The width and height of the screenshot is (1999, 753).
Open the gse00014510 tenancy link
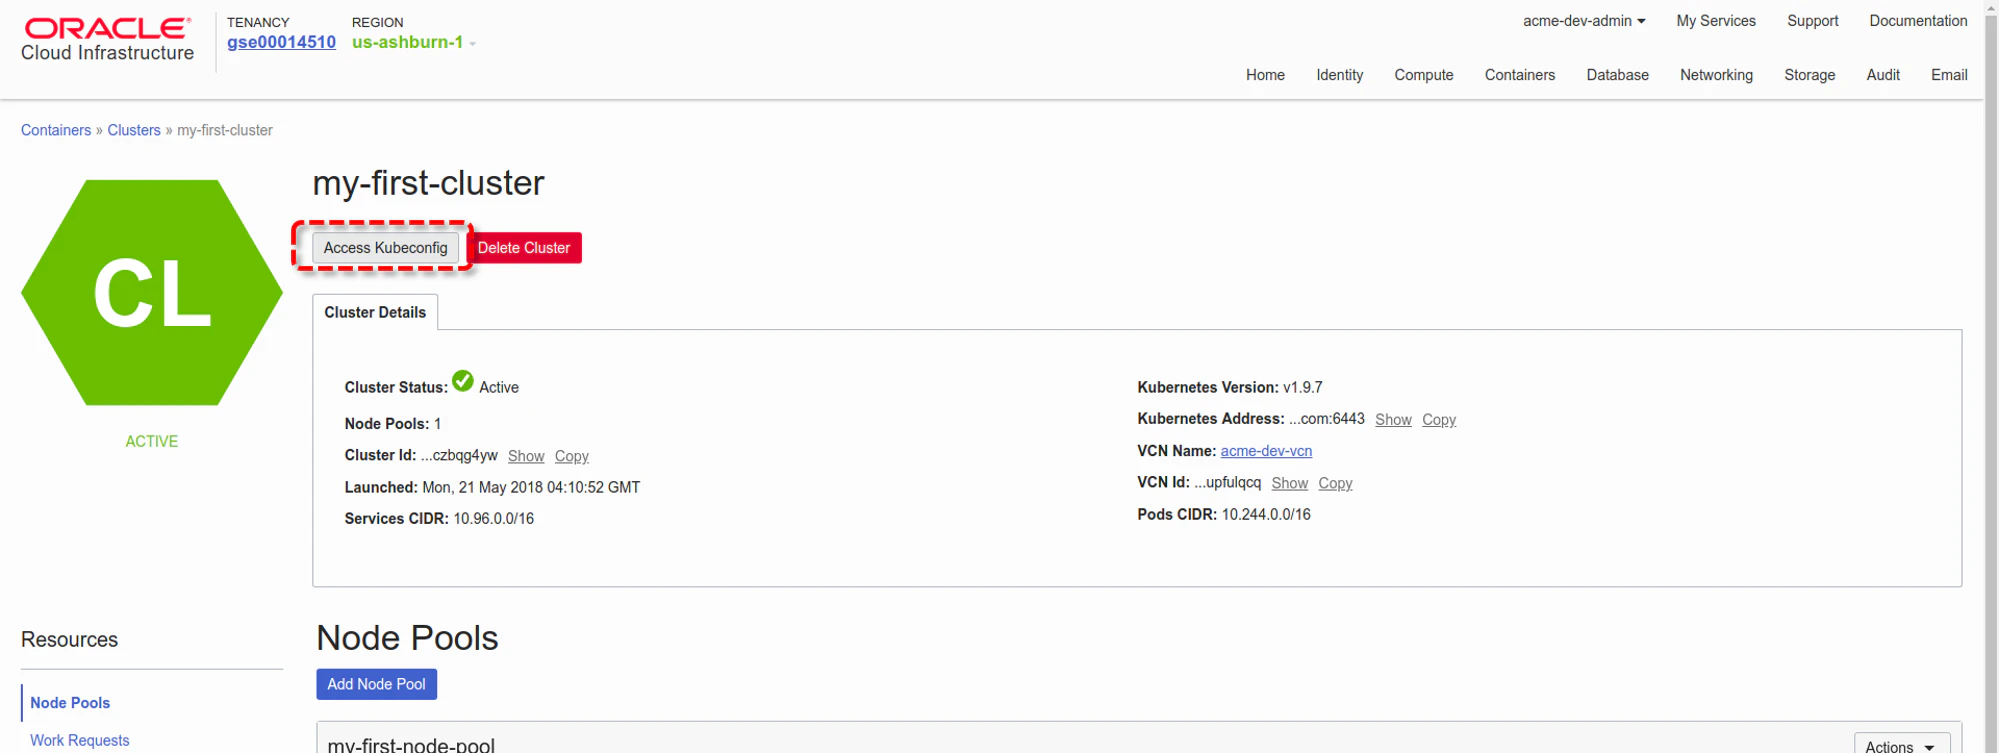click(x=281, y=42)
